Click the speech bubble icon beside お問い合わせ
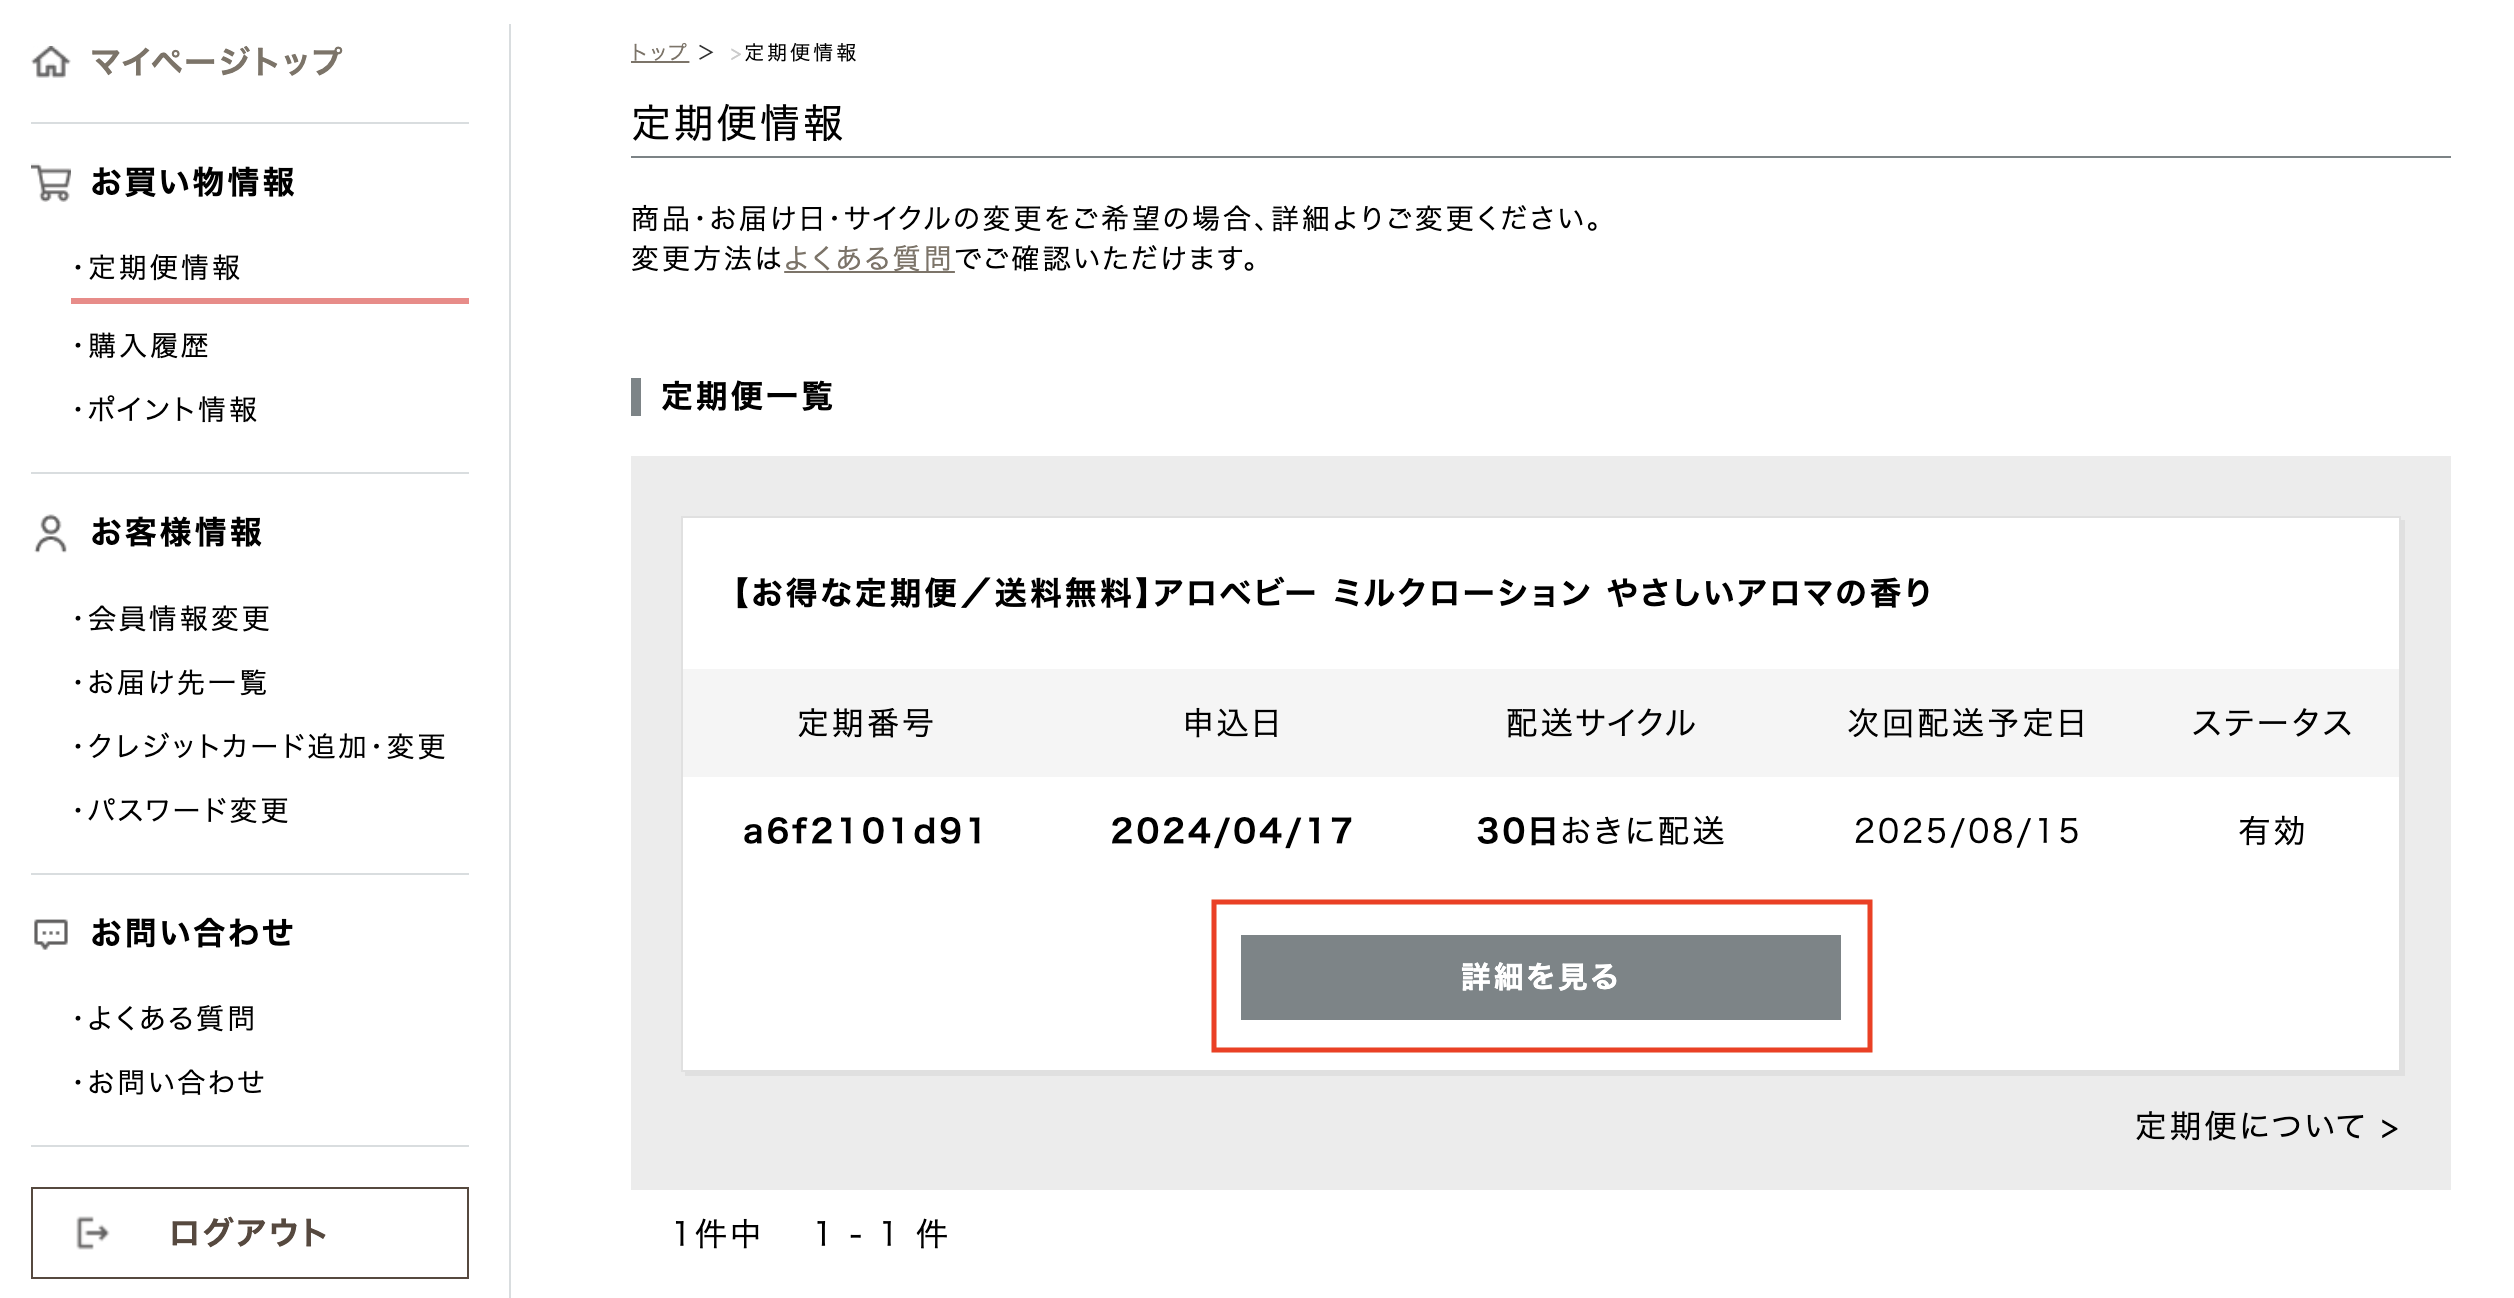This screenshot has width=2514, height=1298. point(51,934)
